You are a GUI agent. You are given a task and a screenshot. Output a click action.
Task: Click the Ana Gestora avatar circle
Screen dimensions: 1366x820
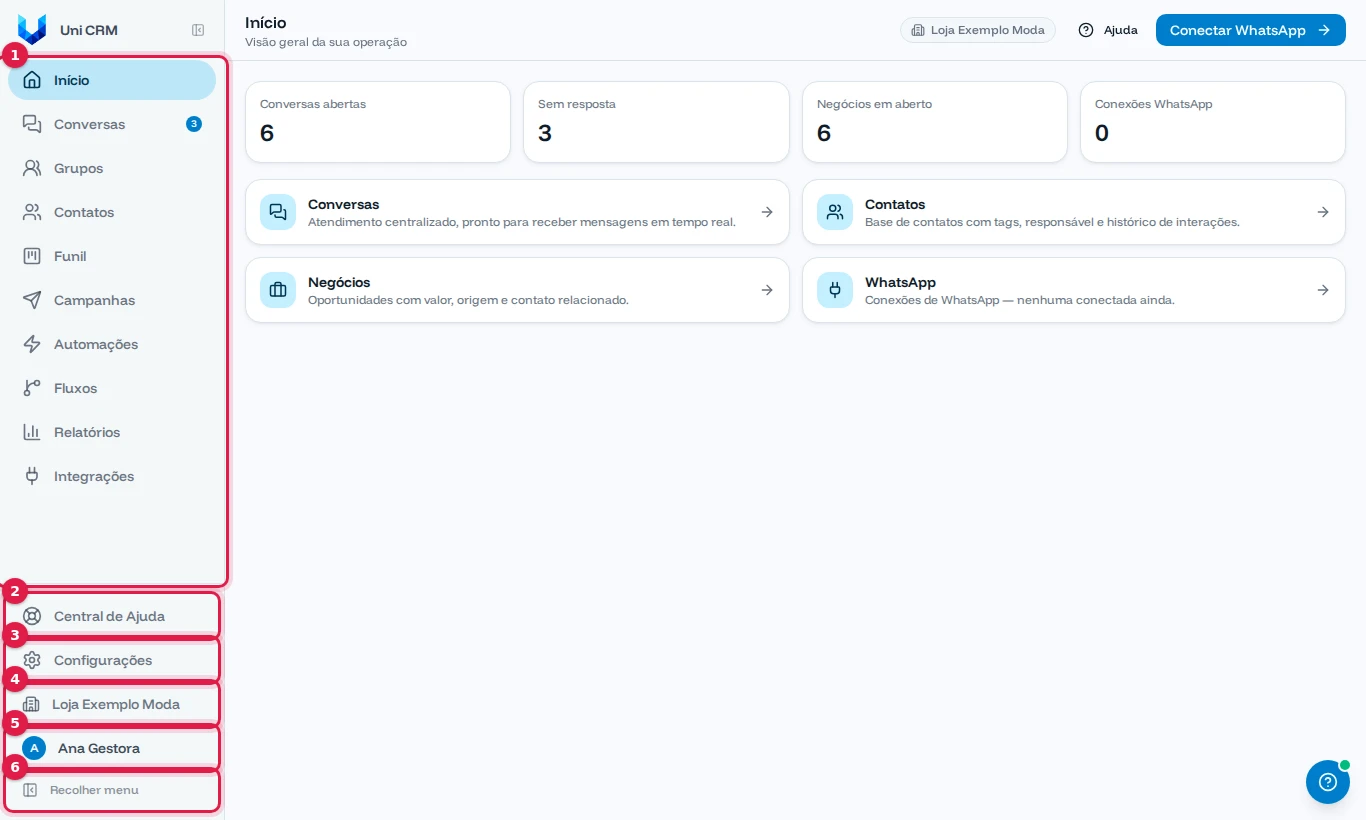point(34,748)
